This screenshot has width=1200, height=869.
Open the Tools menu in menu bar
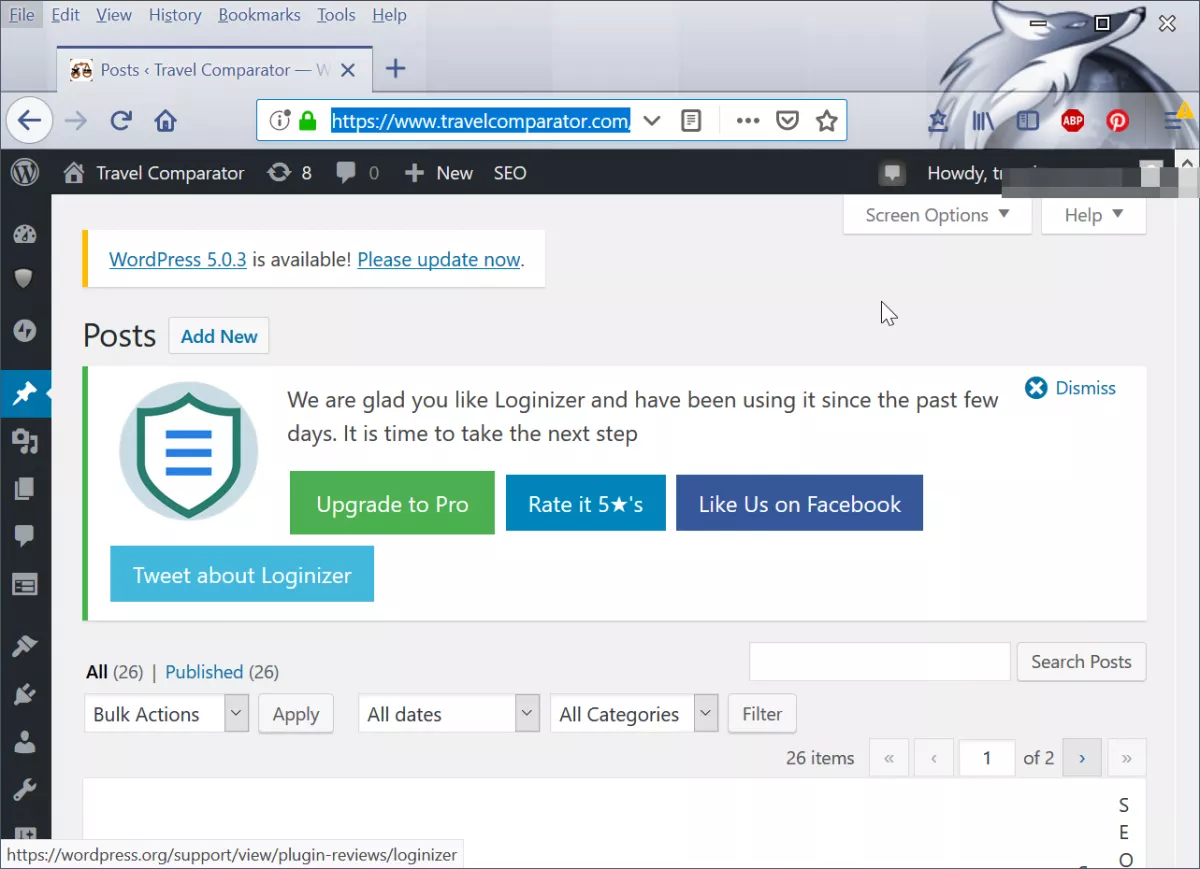click(x=336, y=15)
